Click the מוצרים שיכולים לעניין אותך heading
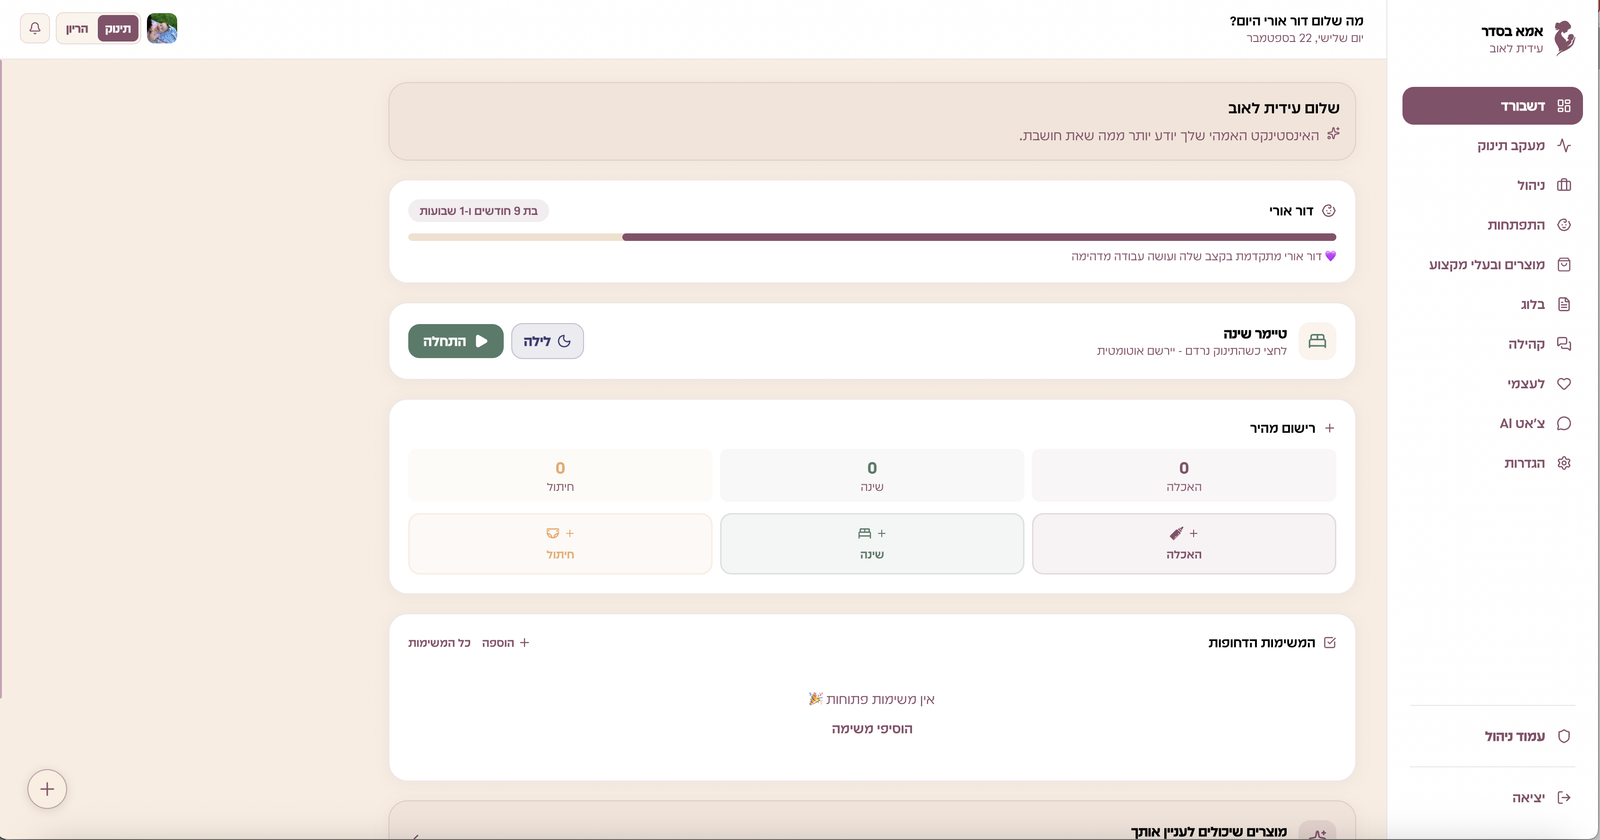Image resolution: width=1600 pixels, height=840 pixels. [x=1209, y=832]
